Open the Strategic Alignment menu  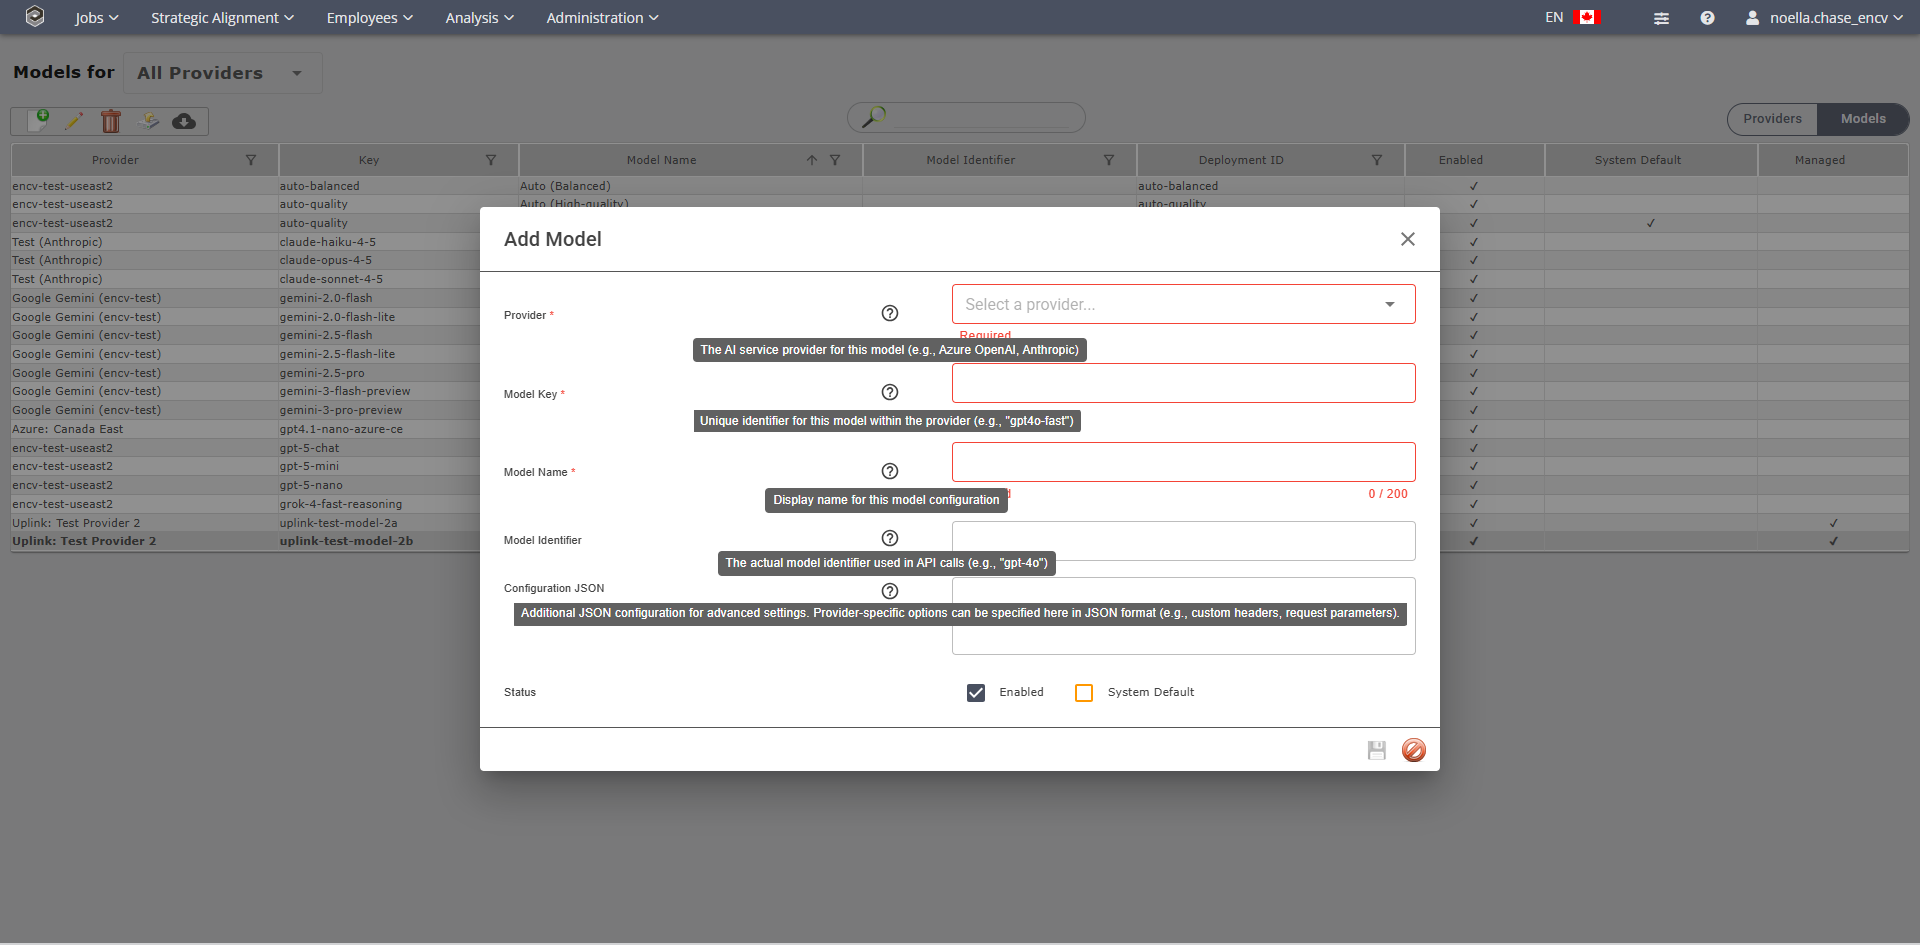222,18
